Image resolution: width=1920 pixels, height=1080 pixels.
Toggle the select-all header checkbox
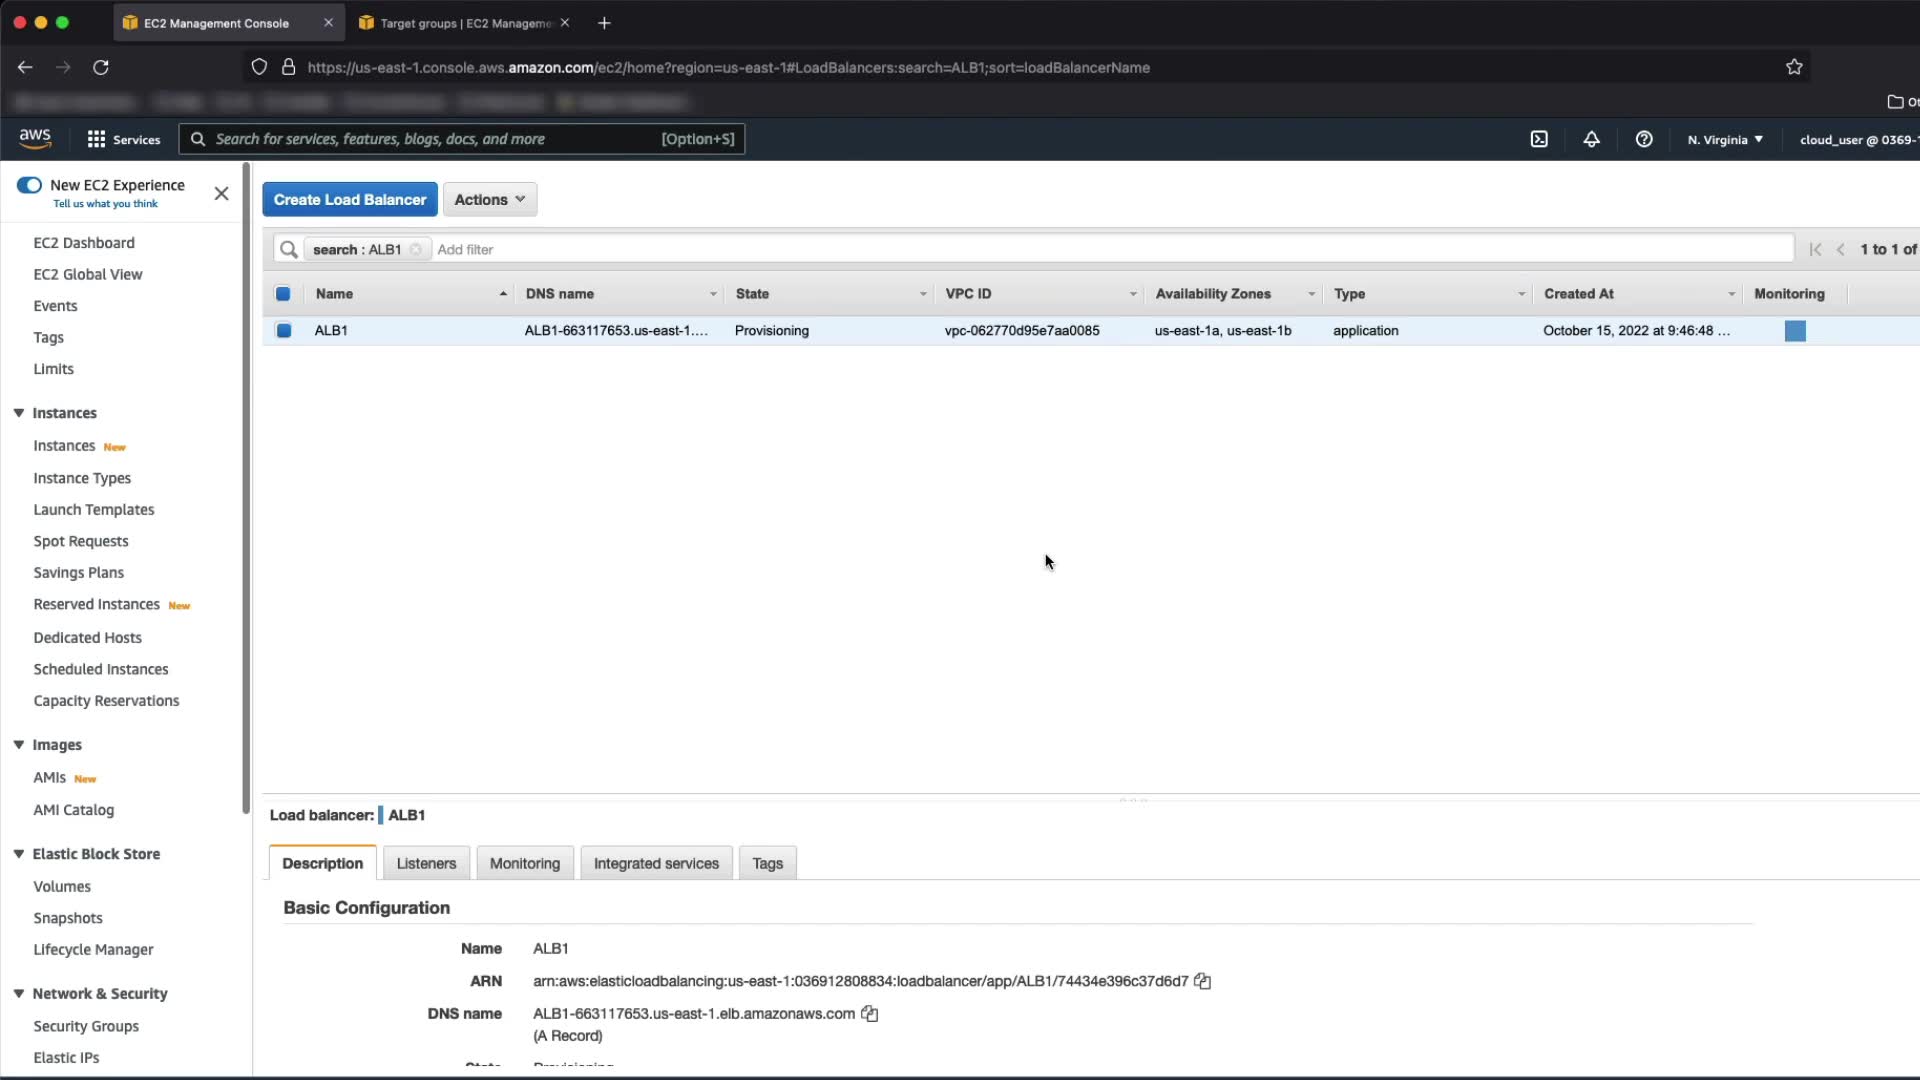(x=283, y=294)
